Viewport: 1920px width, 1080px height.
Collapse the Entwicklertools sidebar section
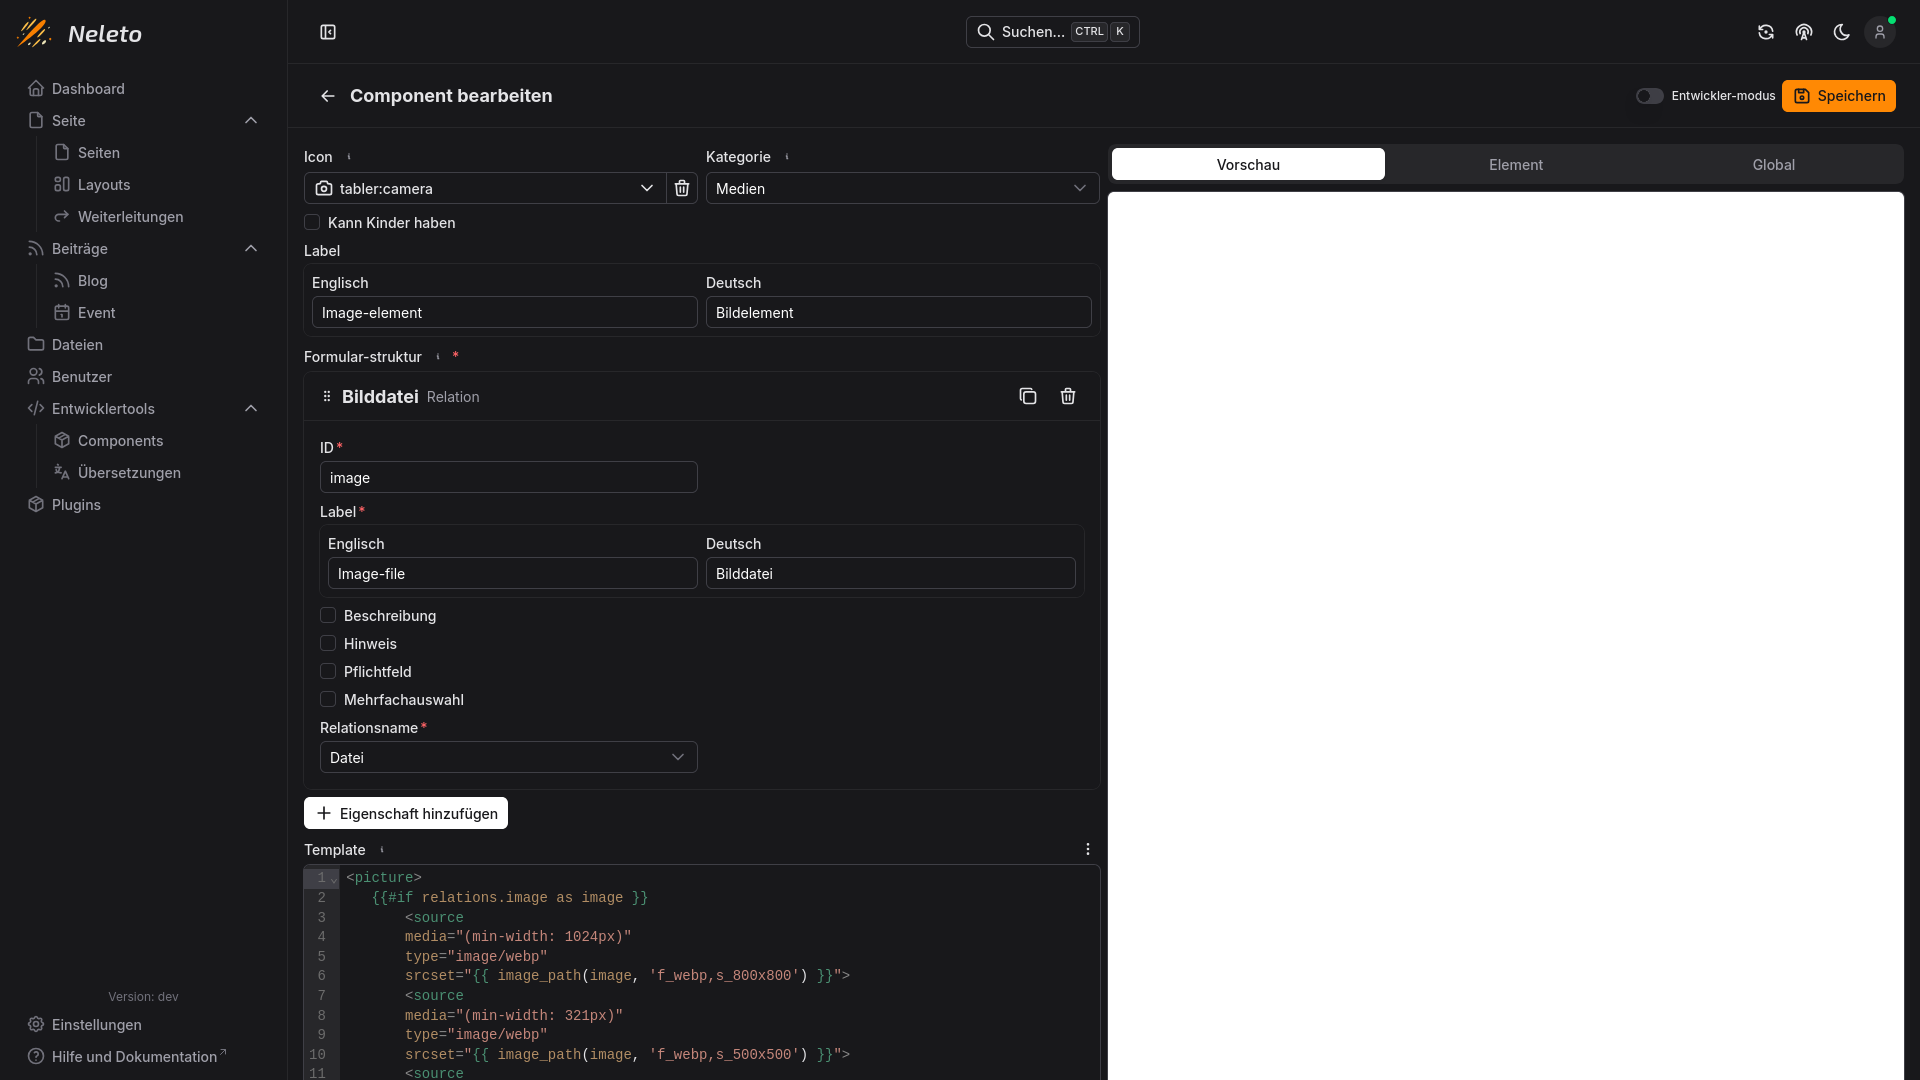pos(251,408)
